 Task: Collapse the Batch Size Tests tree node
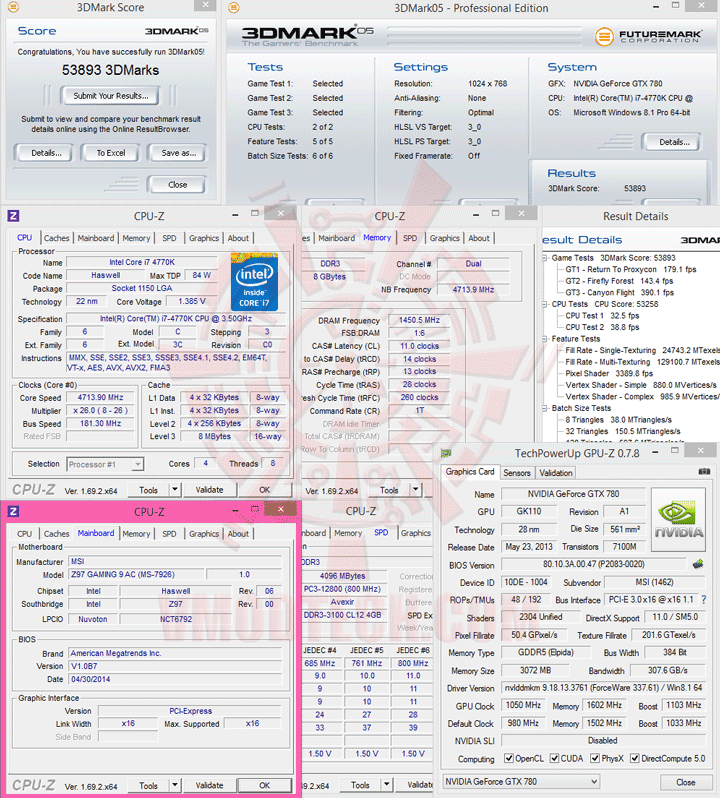pos(545,408)
